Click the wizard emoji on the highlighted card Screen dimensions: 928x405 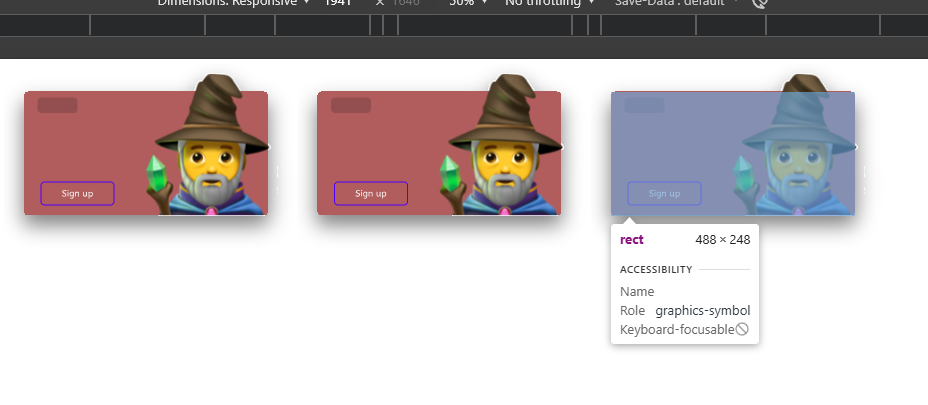[795, 144]
